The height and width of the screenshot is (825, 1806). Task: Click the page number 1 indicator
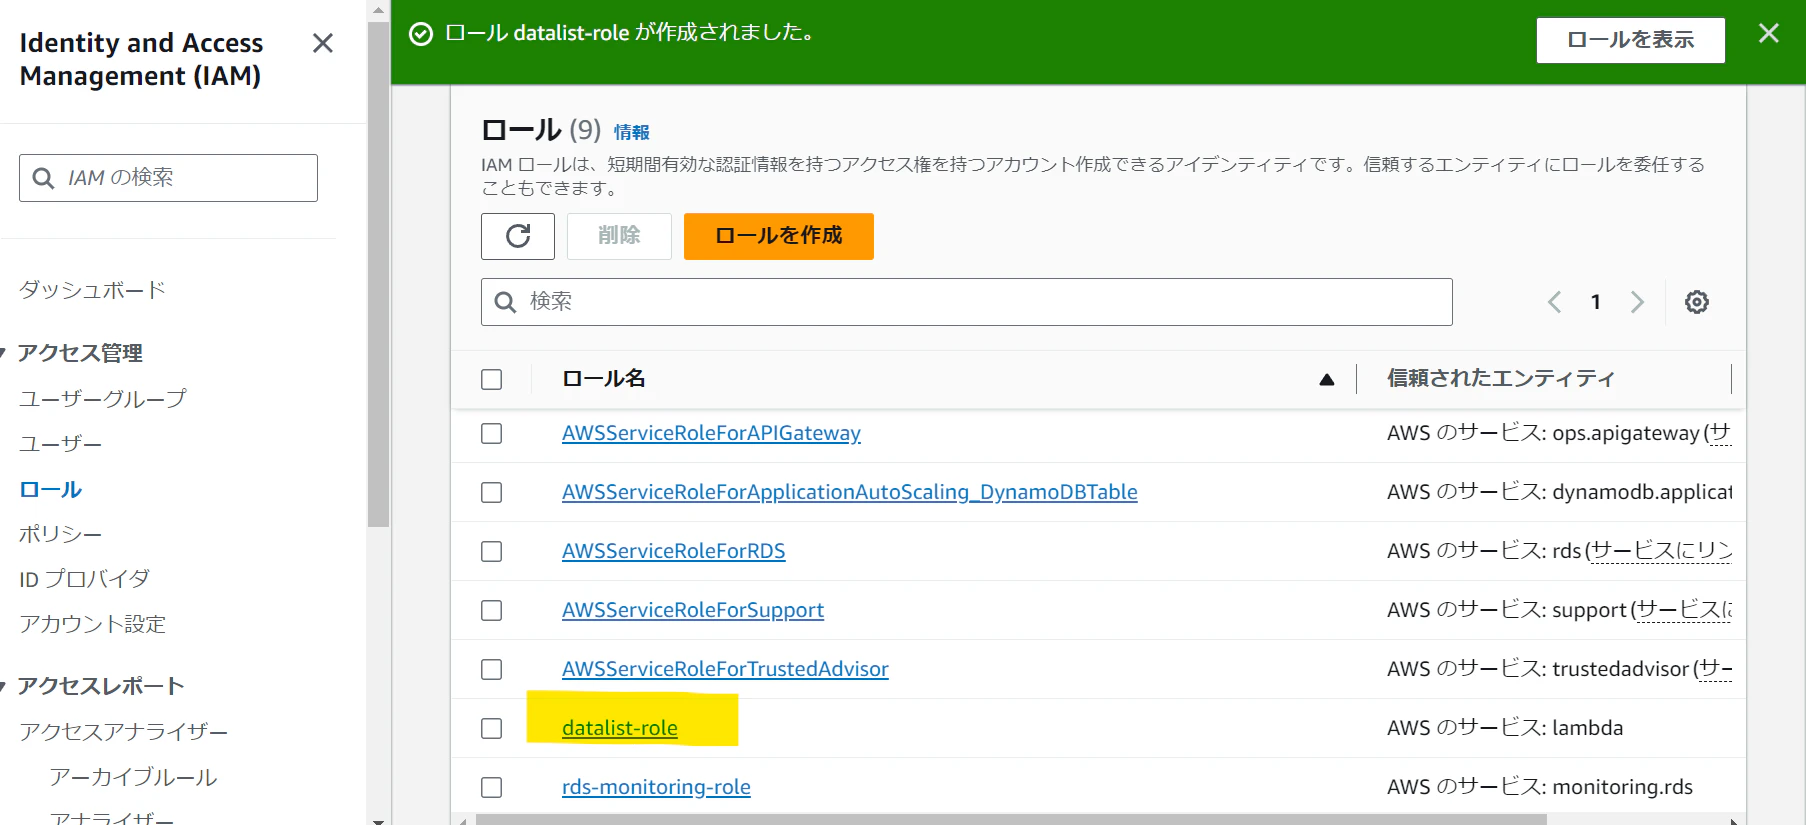pos(1596,302)
